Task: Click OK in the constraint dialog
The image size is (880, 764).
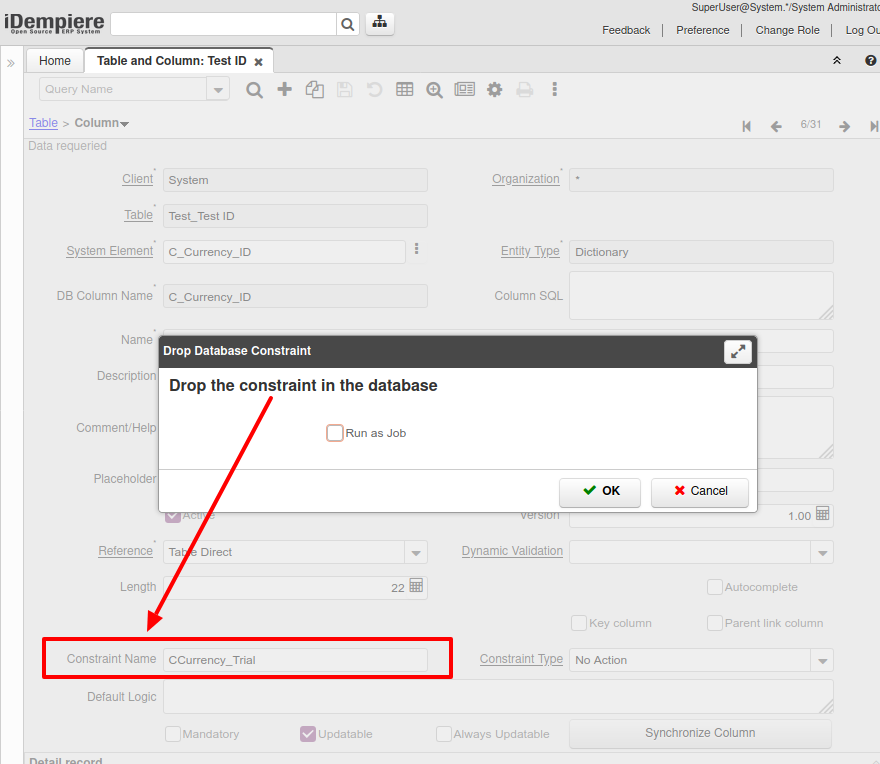Action: (600, 491)
